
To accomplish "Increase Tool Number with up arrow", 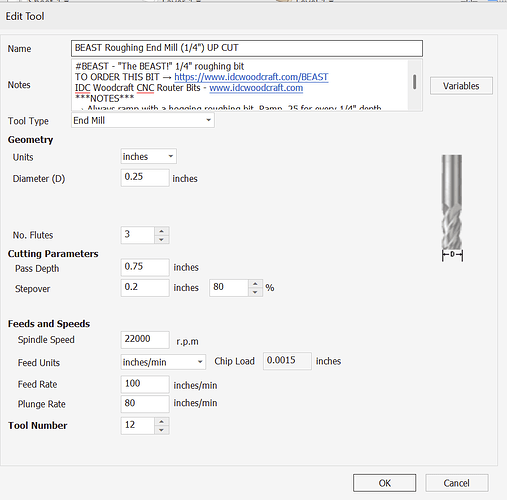I will click(162, 422).
